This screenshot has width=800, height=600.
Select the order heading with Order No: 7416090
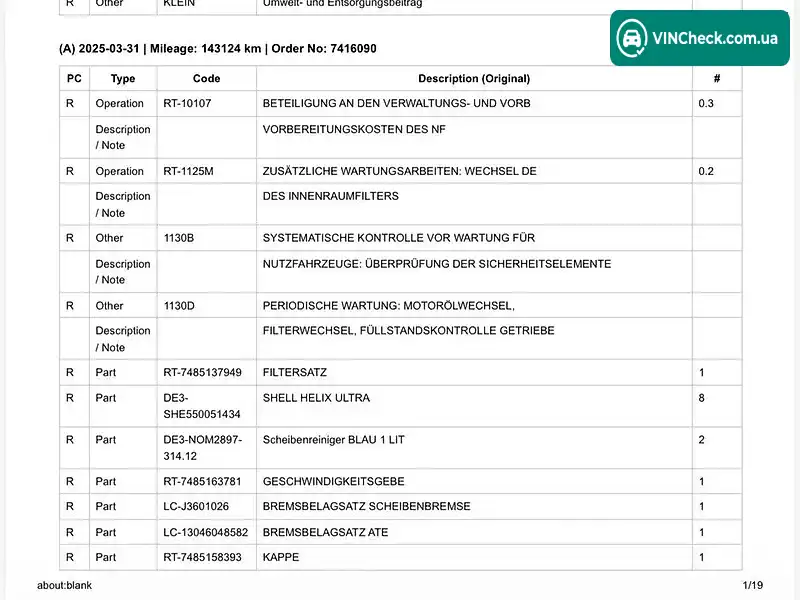point(218,48)
